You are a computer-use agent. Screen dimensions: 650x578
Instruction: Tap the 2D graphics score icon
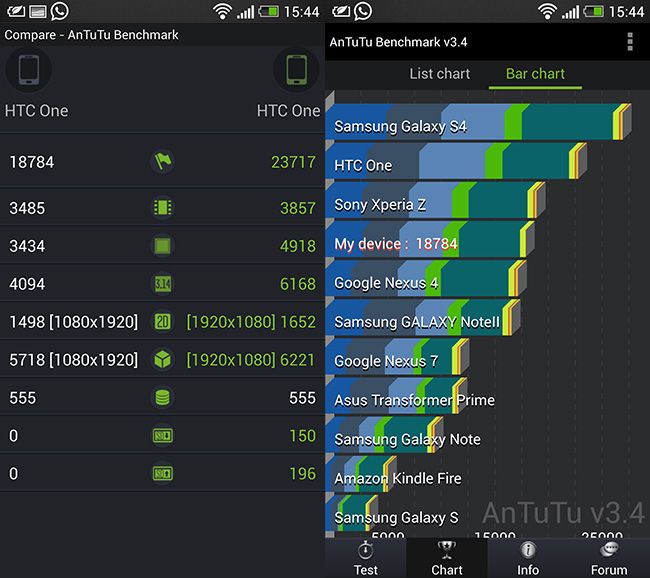click(162, 321)
